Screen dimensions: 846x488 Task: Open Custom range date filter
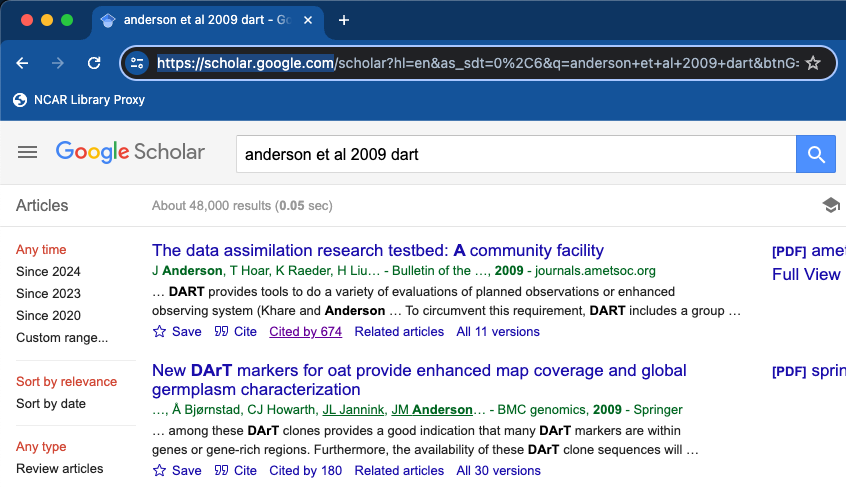(62, 337)
